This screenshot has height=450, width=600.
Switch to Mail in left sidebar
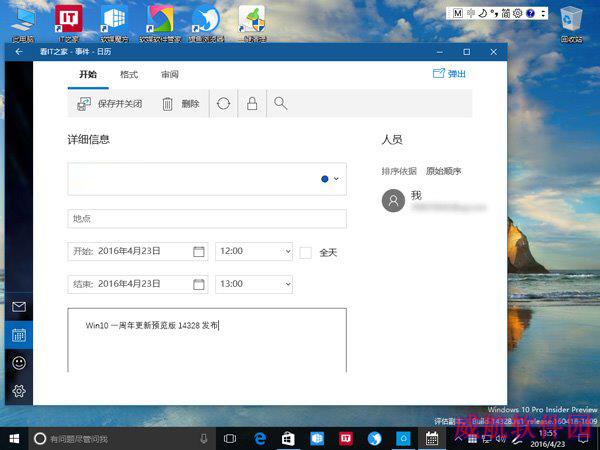18,307
